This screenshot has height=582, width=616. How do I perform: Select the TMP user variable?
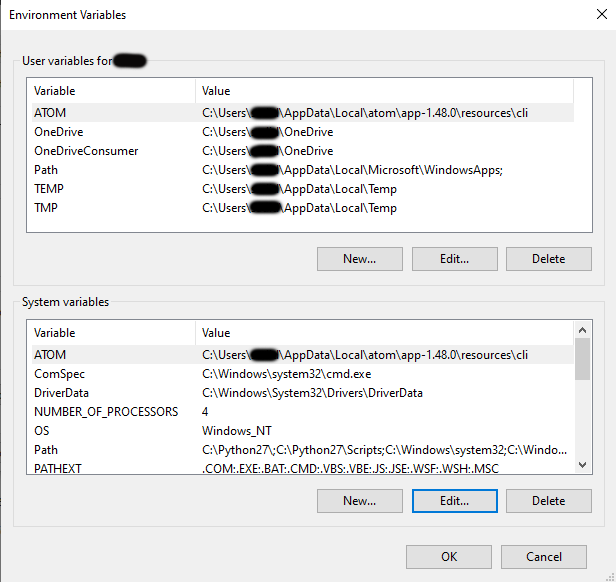click(x=47, y=208)
